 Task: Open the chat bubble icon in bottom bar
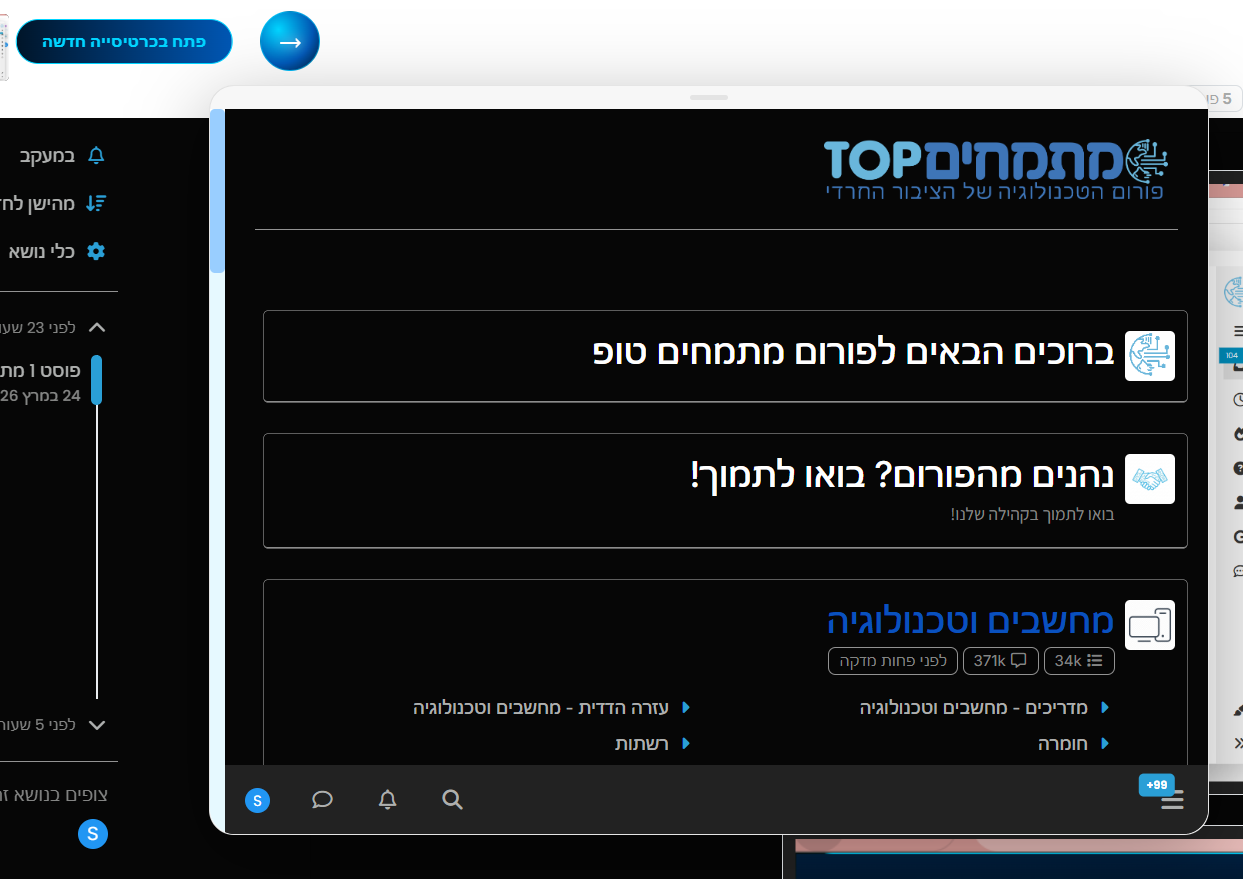tap(322, 800)
